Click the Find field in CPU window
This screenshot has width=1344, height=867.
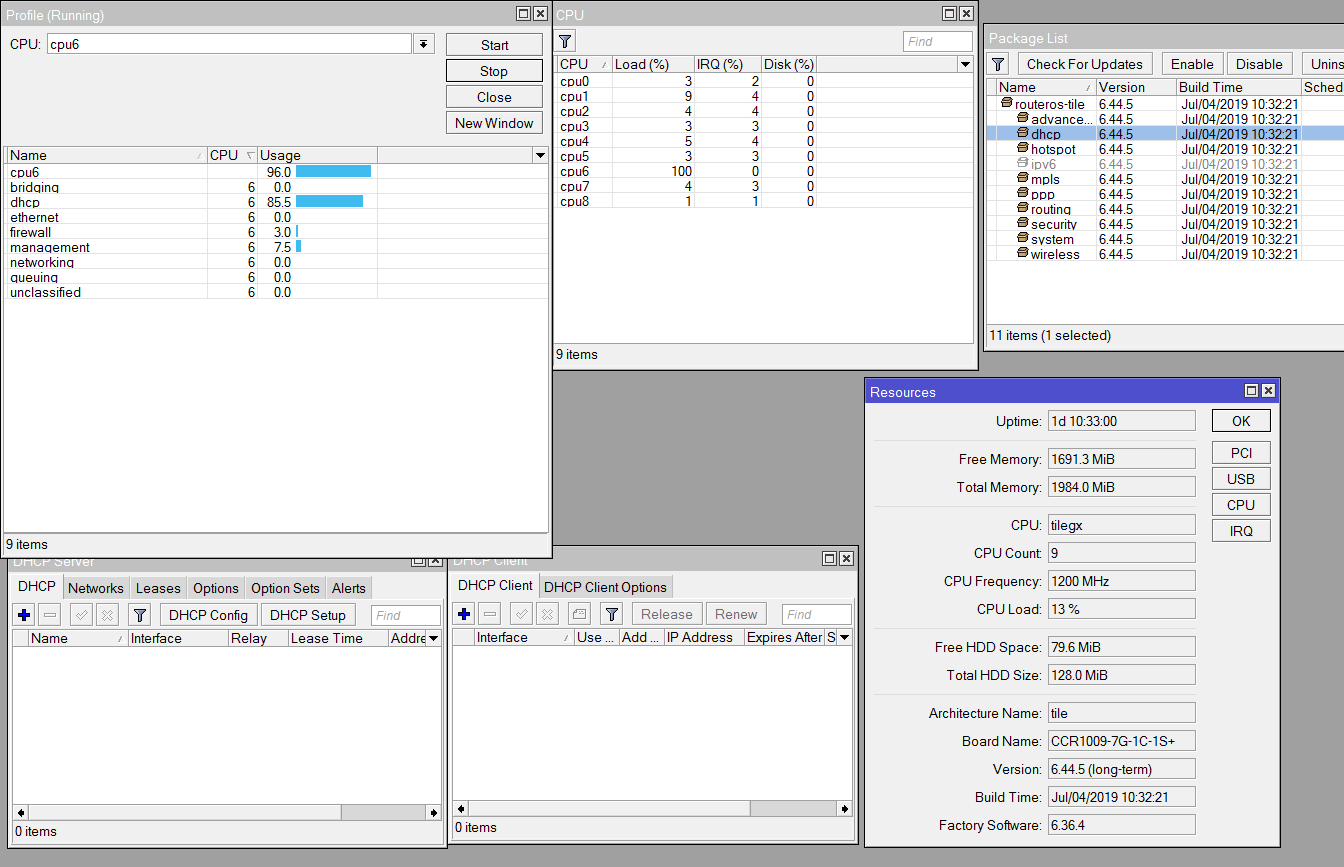point(937,41)
